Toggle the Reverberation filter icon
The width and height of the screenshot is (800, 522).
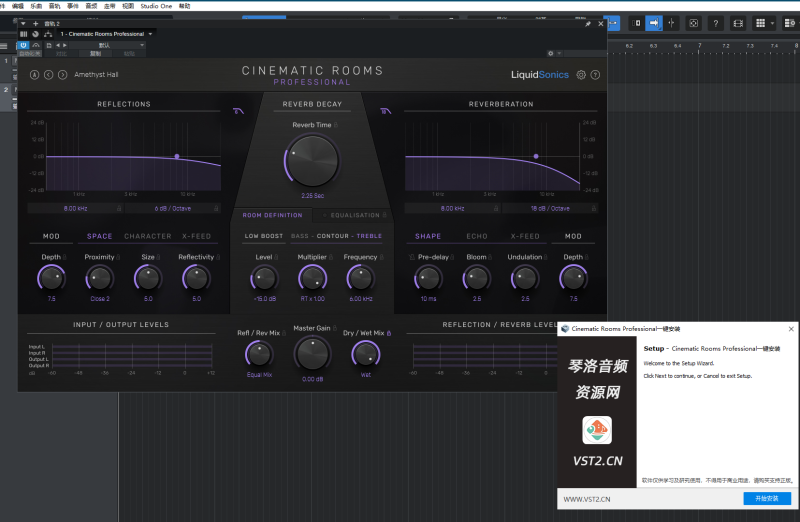(x=385, y=111)
